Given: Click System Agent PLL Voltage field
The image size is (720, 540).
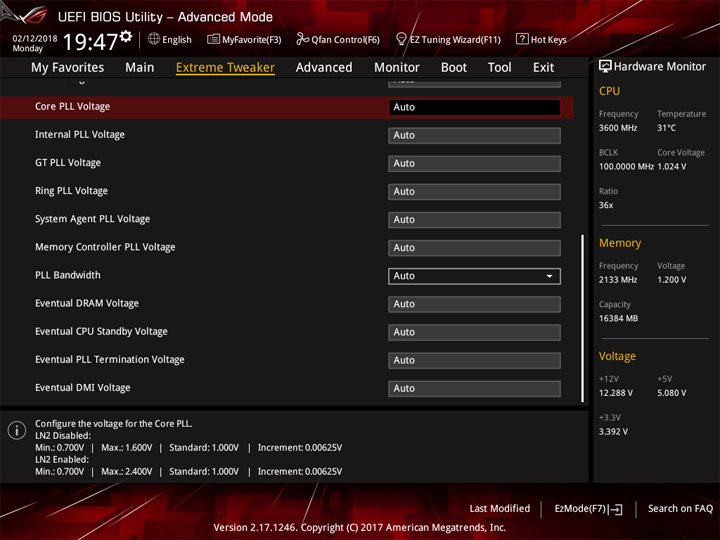Looking at the screenshot, I should (474, 220).
